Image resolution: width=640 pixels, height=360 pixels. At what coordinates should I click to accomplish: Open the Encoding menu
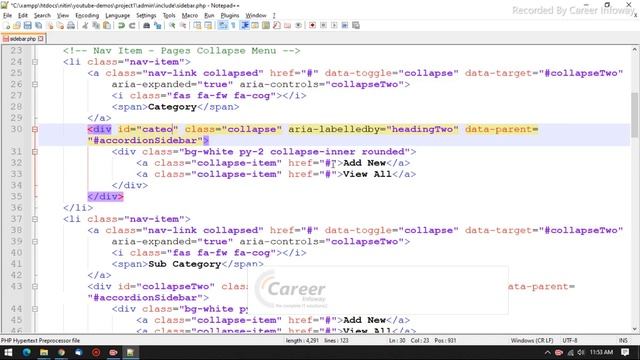pyautogui.click(x=87, y=15)
